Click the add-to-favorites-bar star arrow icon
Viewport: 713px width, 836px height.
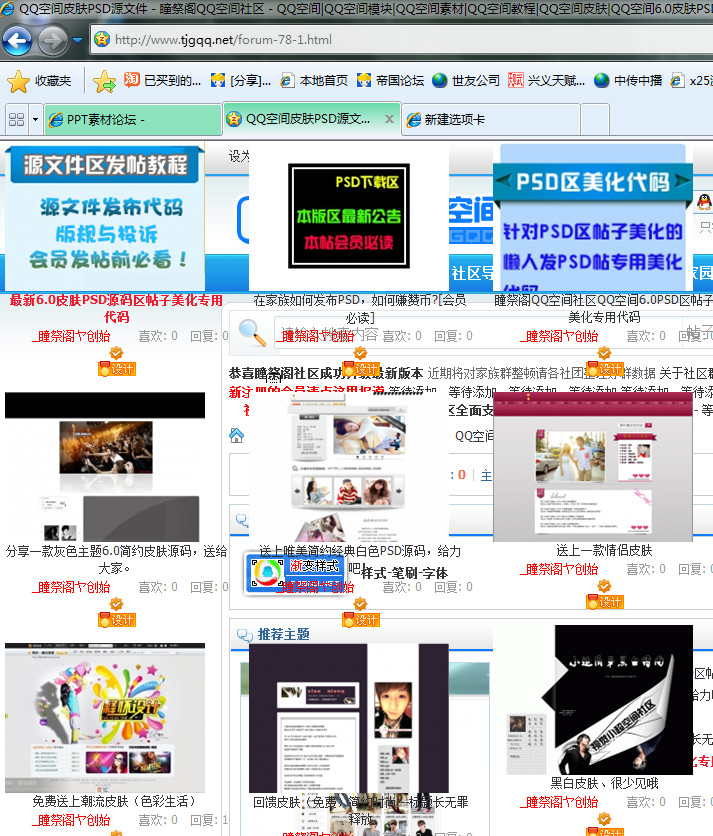(x=105, y=81)
